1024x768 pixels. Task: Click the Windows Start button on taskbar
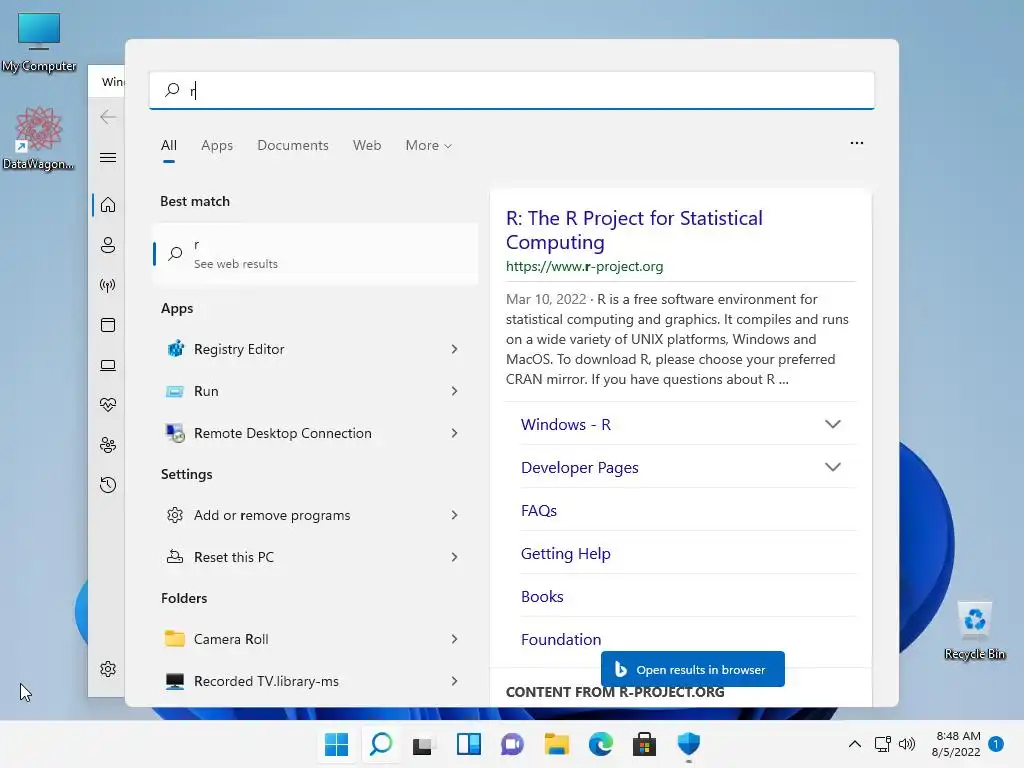point(336,744)
